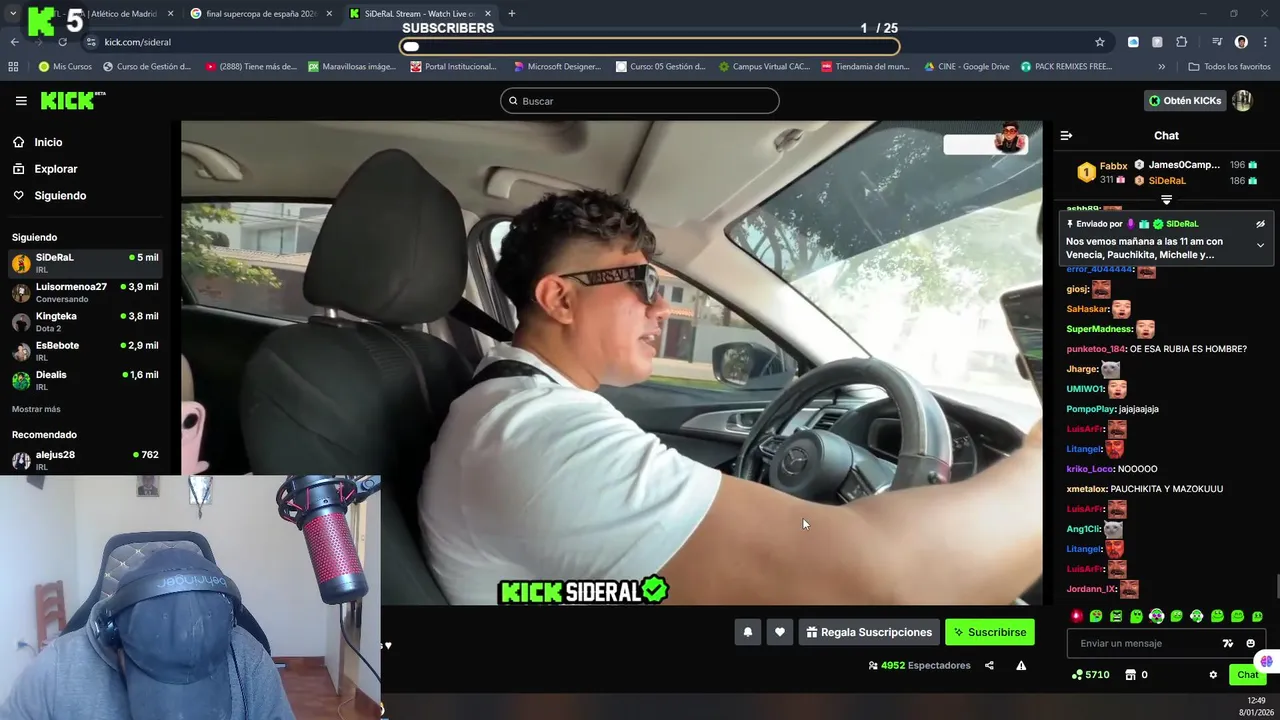The width and height of the screenshot is (1280, 720).
Task: Bookmark this page with star icon
Action: [1100, 42]
